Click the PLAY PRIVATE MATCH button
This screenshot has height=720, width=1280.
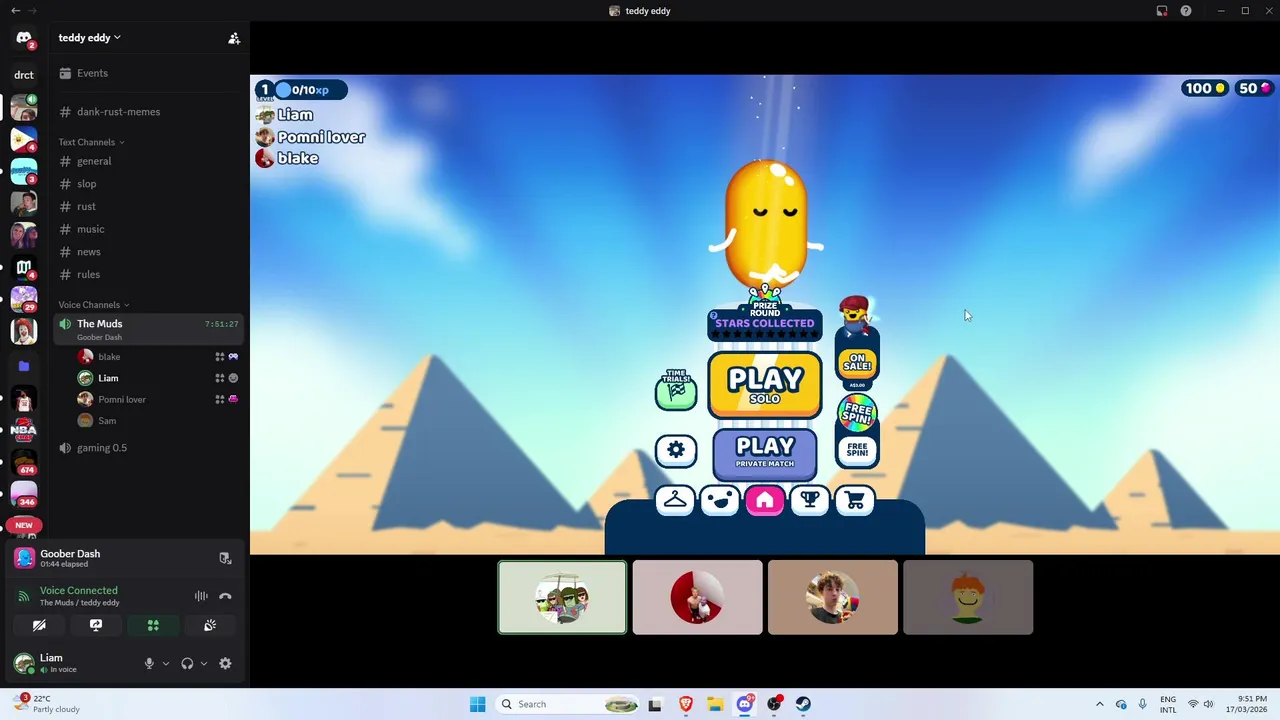point(765,454)
